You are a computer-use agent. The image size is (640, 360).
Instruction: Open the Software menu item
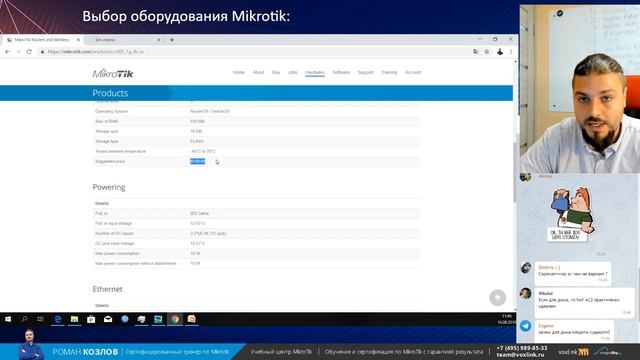click(341, 72)
